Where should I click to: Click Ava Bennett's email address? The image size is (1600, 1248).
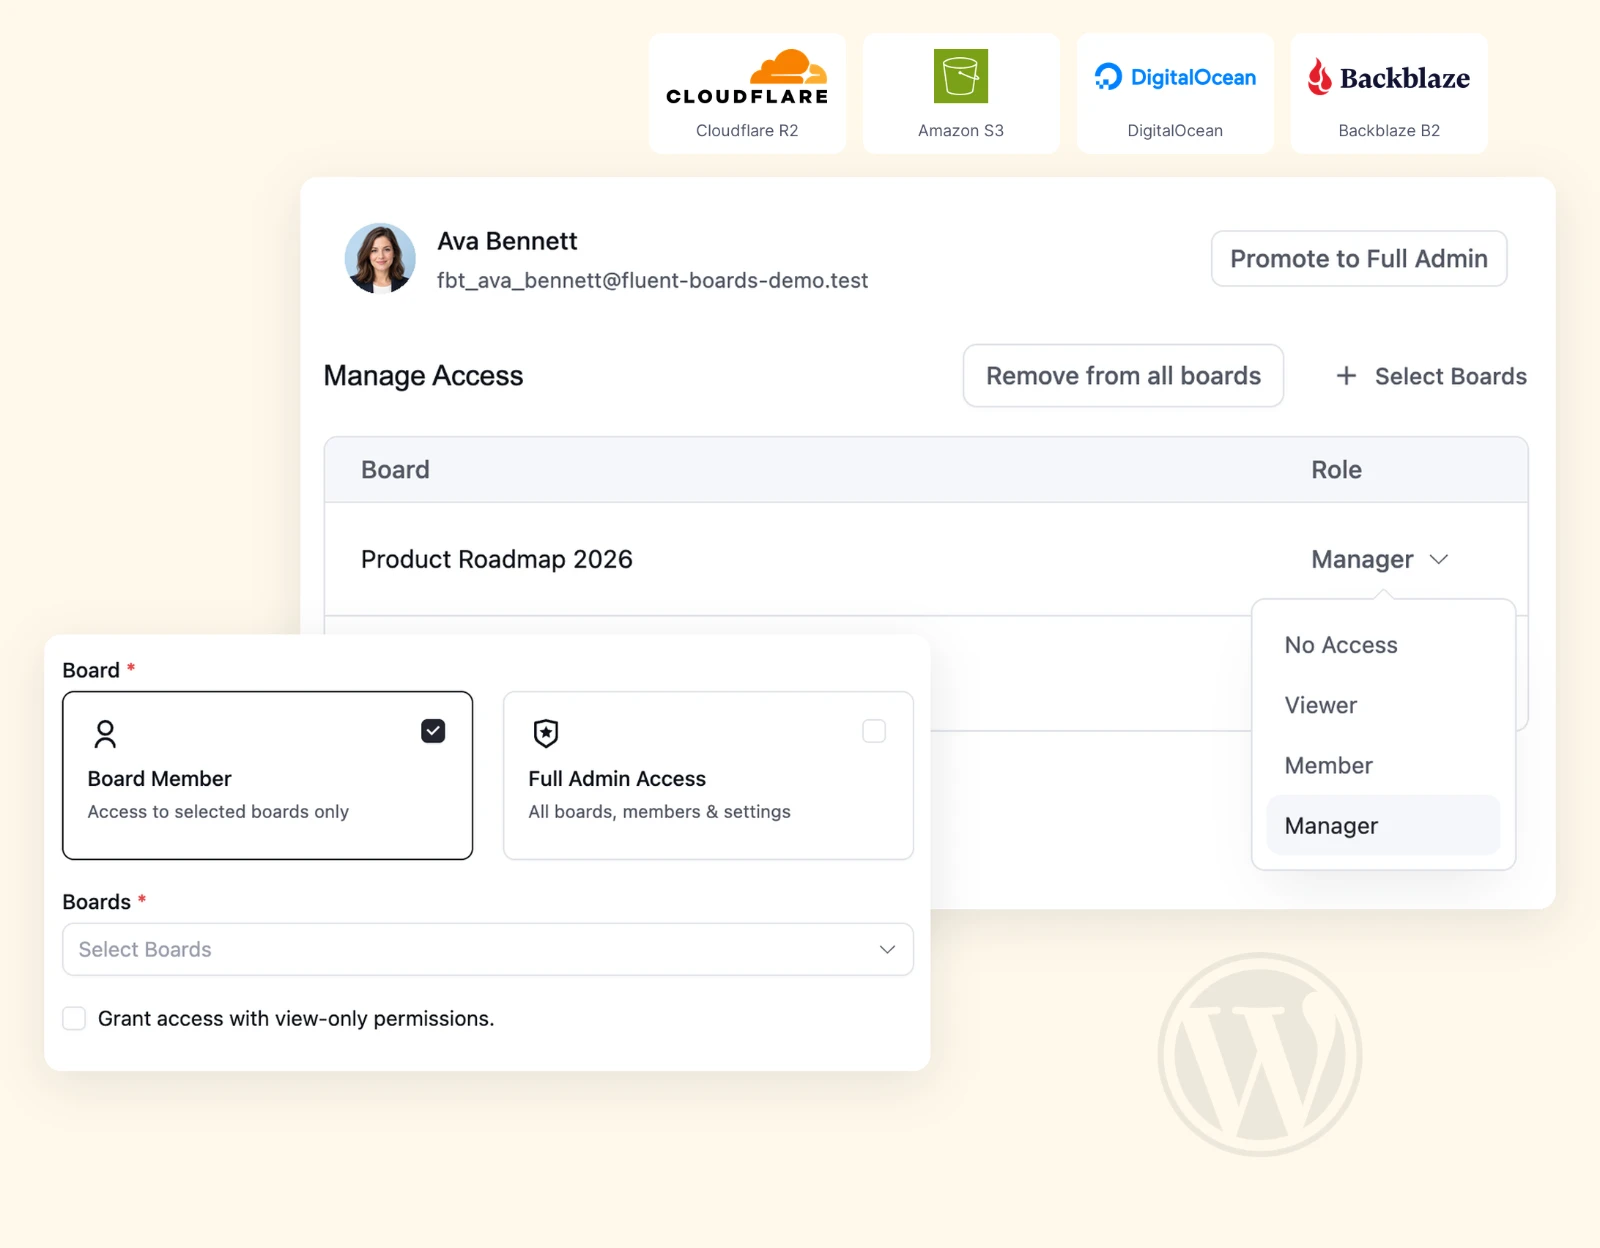(652, 281)
